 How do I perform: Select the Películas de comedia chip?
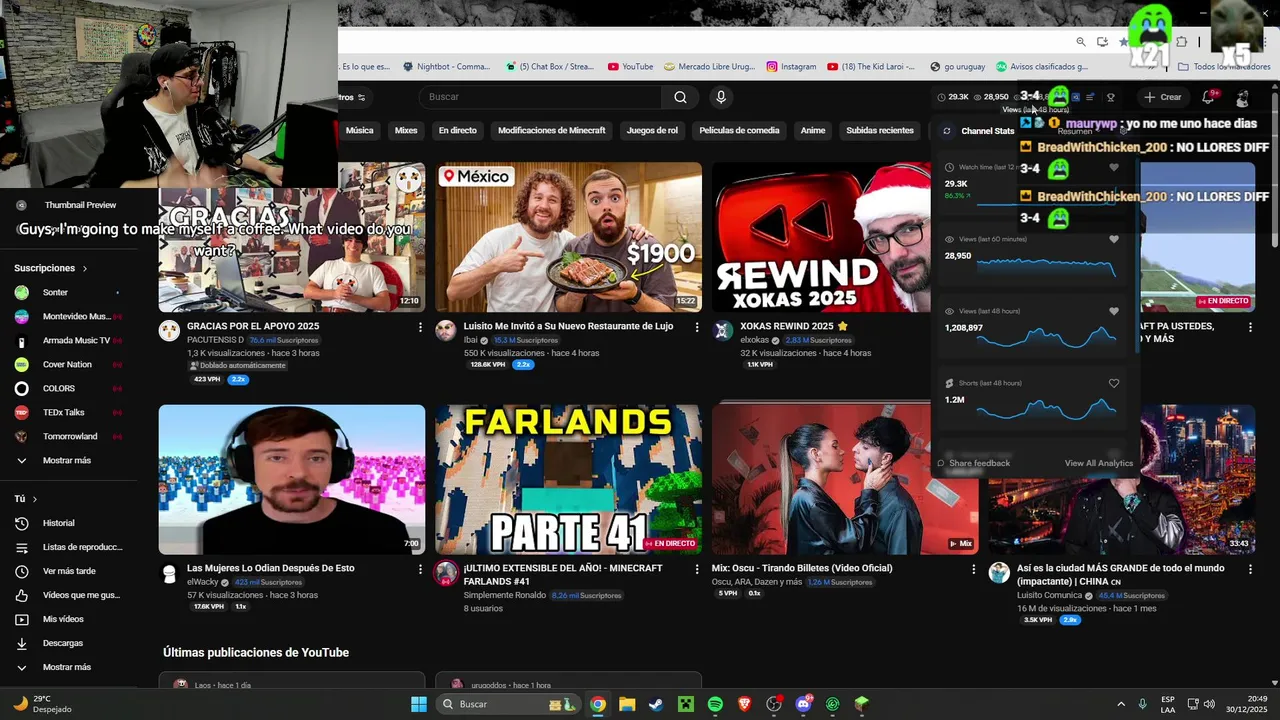tap(739, 130)
